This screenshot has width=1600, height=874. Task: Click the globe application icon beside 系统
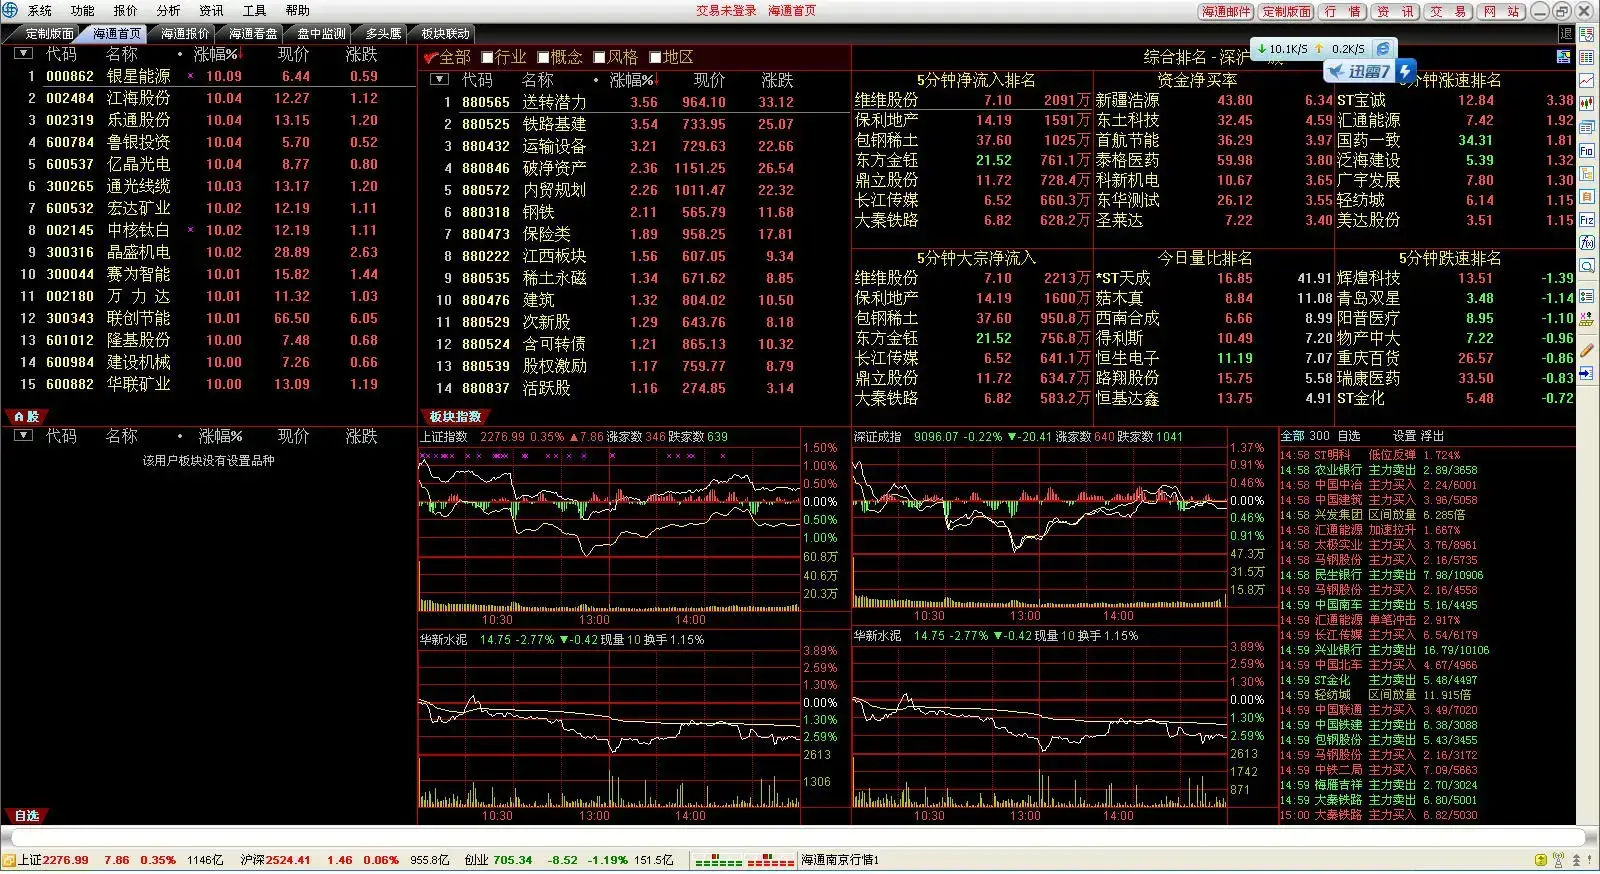pos(10,10)
